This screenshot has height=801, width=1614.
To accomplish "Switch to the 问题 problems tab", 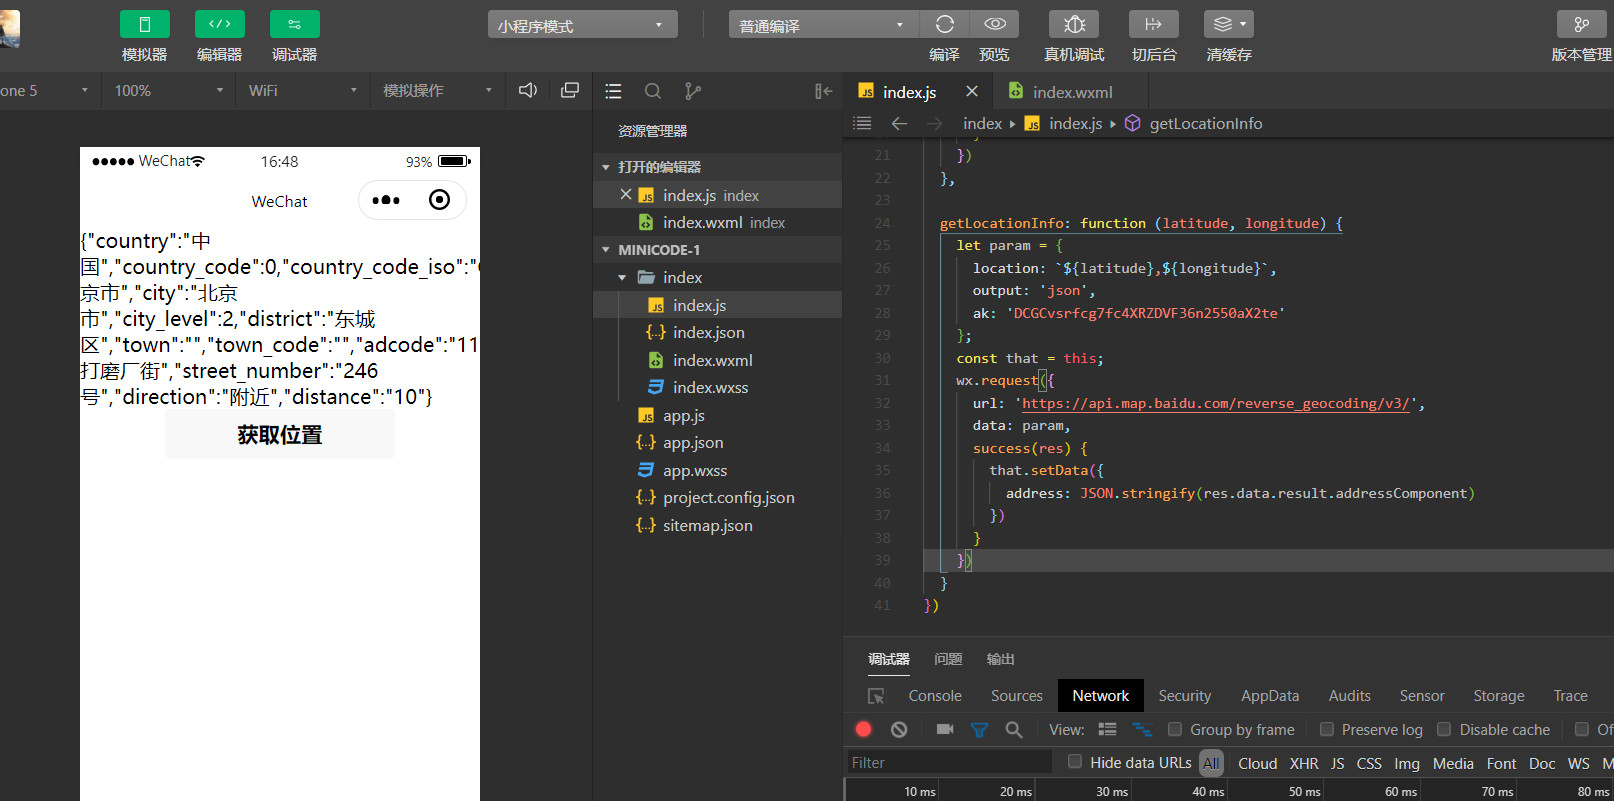I will [948, 659].
